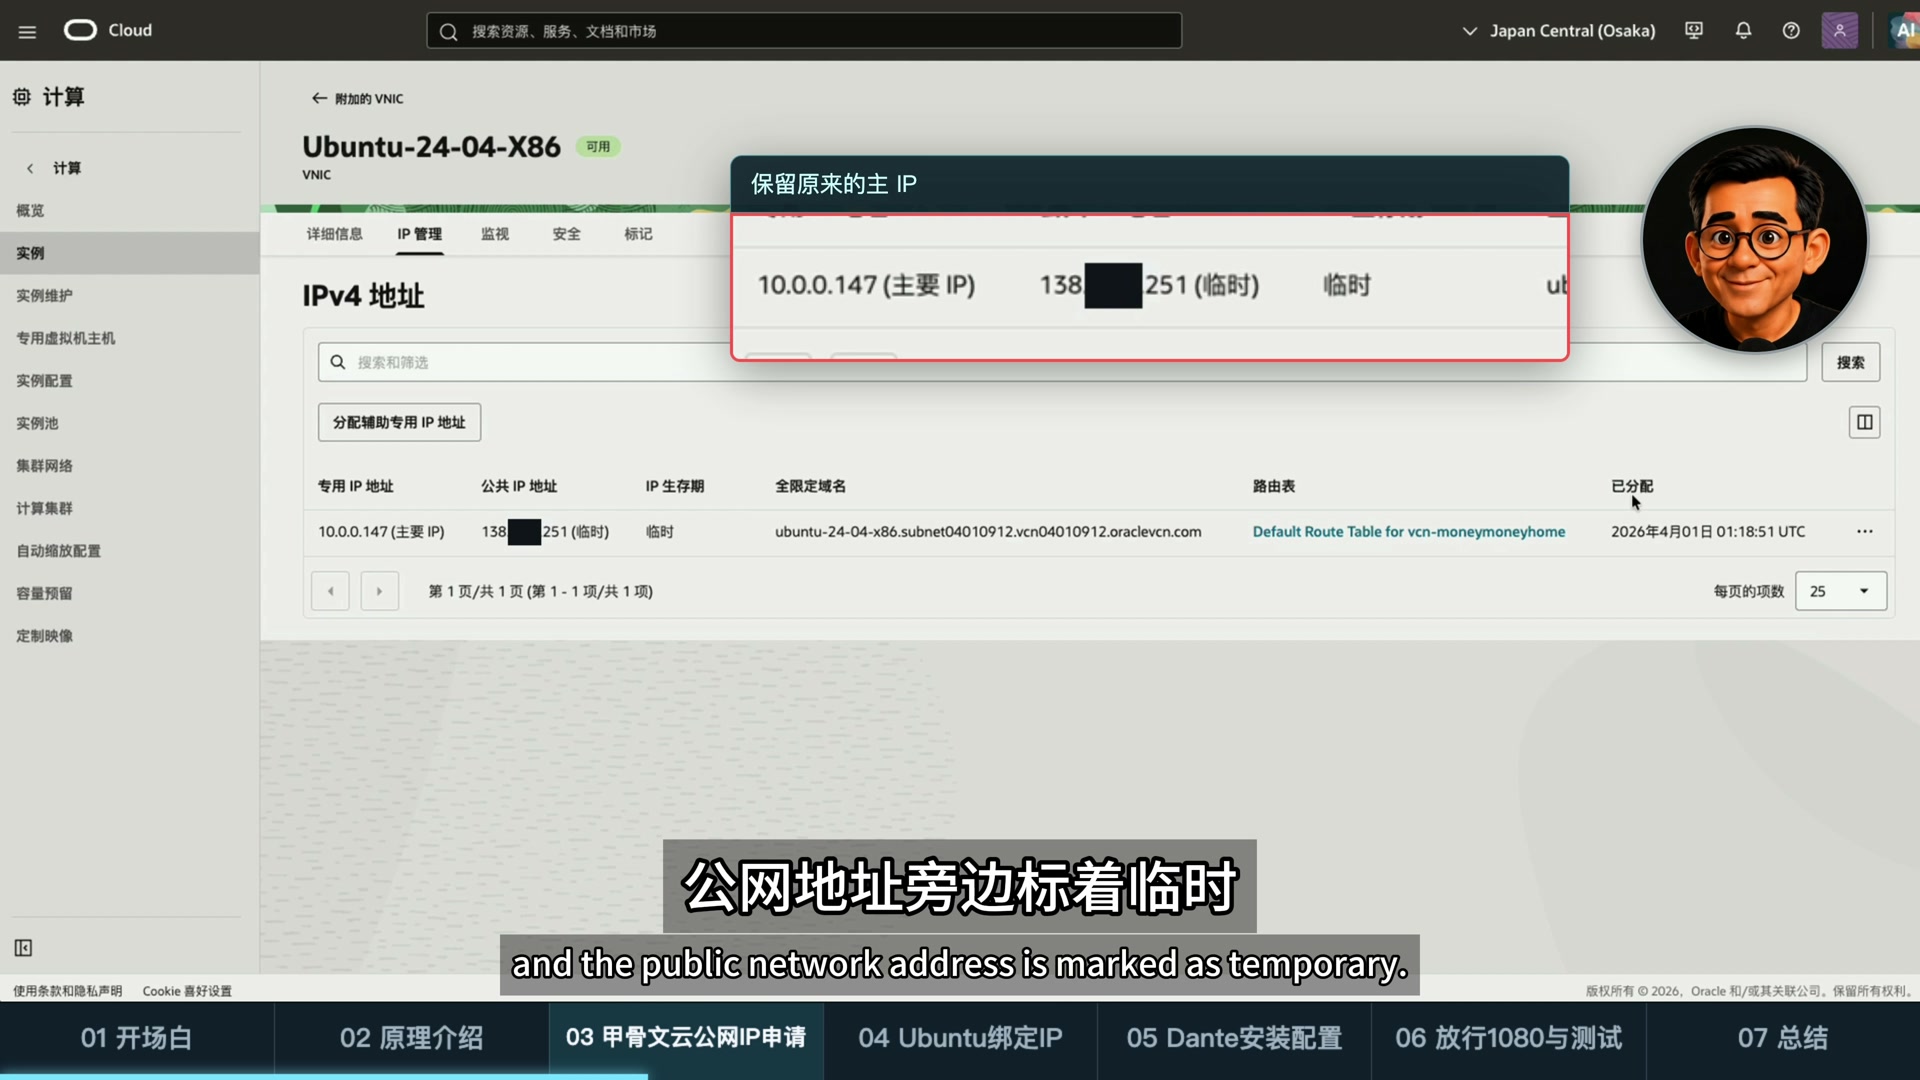Focus the top global search field

click(804, 31)
